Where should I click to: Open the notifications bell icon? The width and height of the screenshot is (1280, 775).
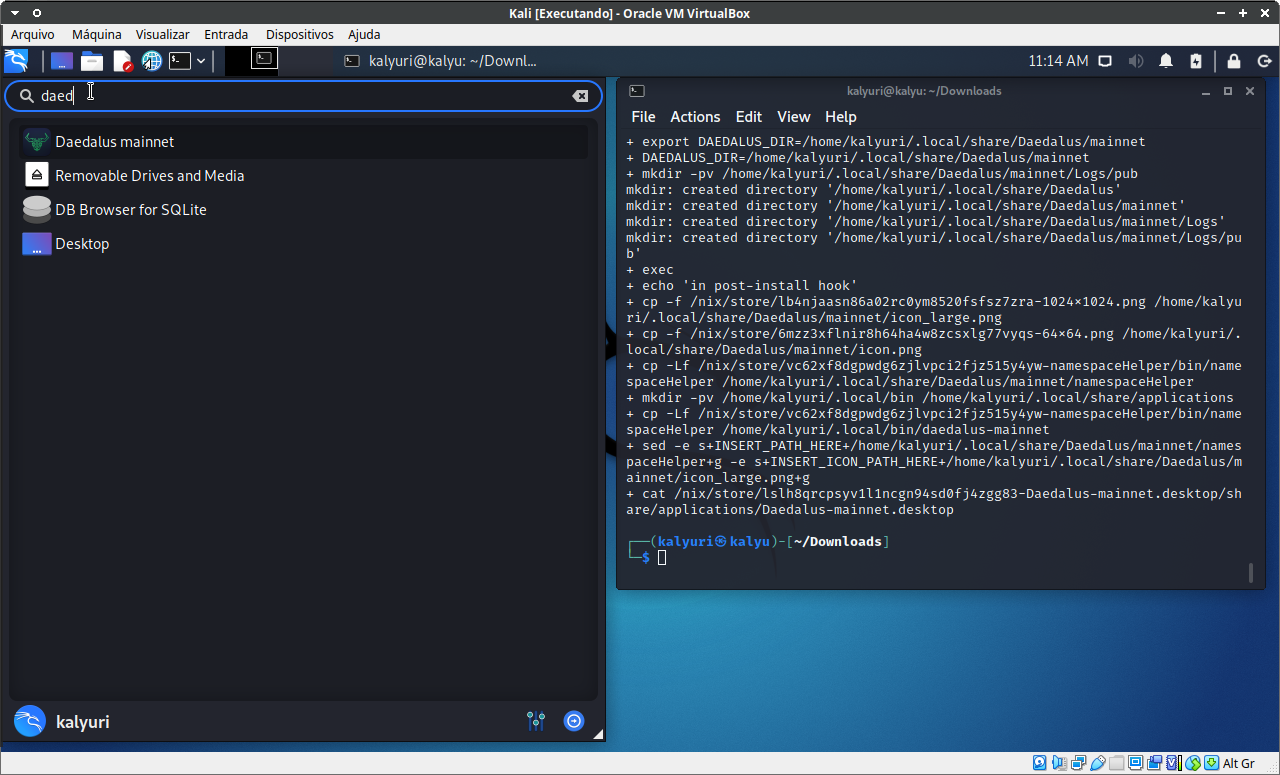point(1166,61)
